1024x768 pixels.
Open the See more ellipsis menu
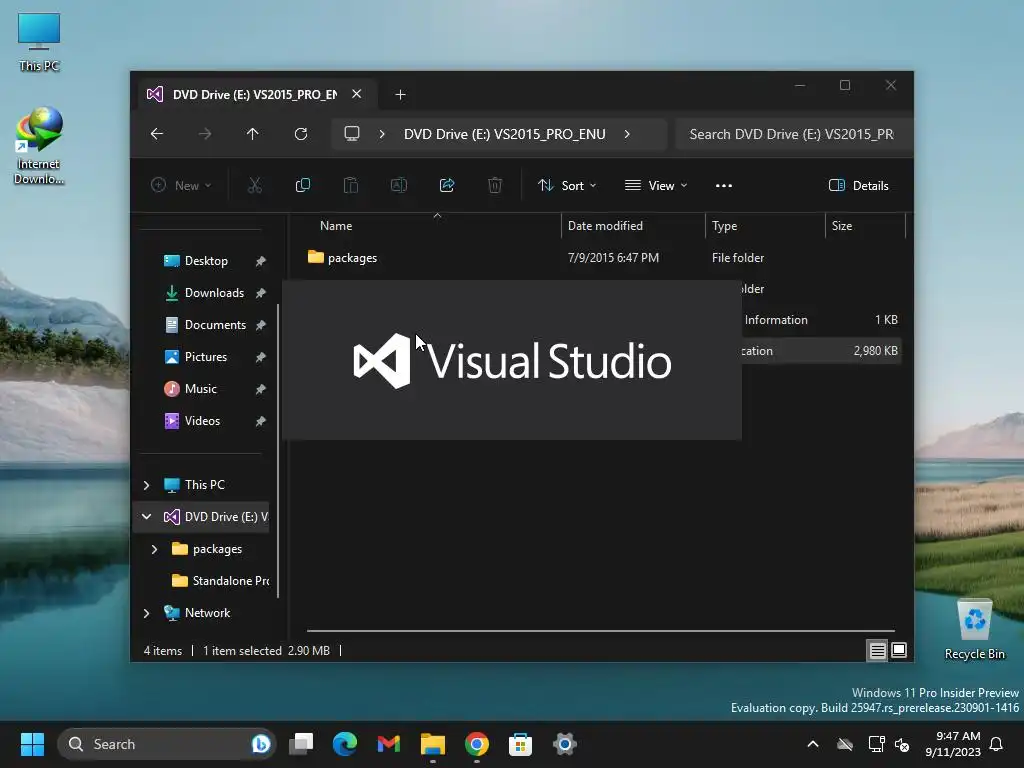click(724, 185)
